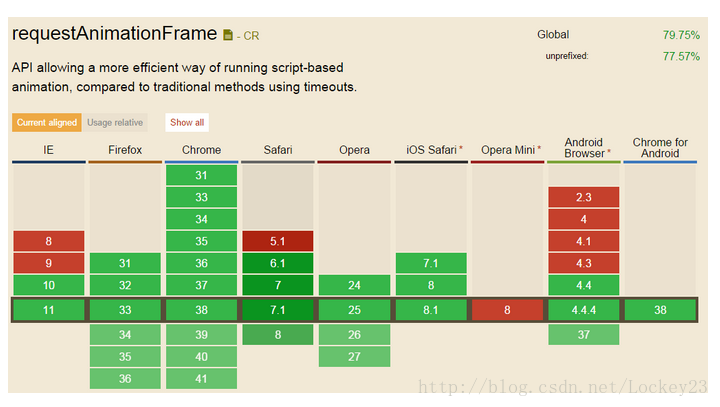The height and width of the screenshot is (407, 720).
Task: Click the spec document icon beside requestAnimationFrame
Action: pyautogui.click(x=228, y=36)
